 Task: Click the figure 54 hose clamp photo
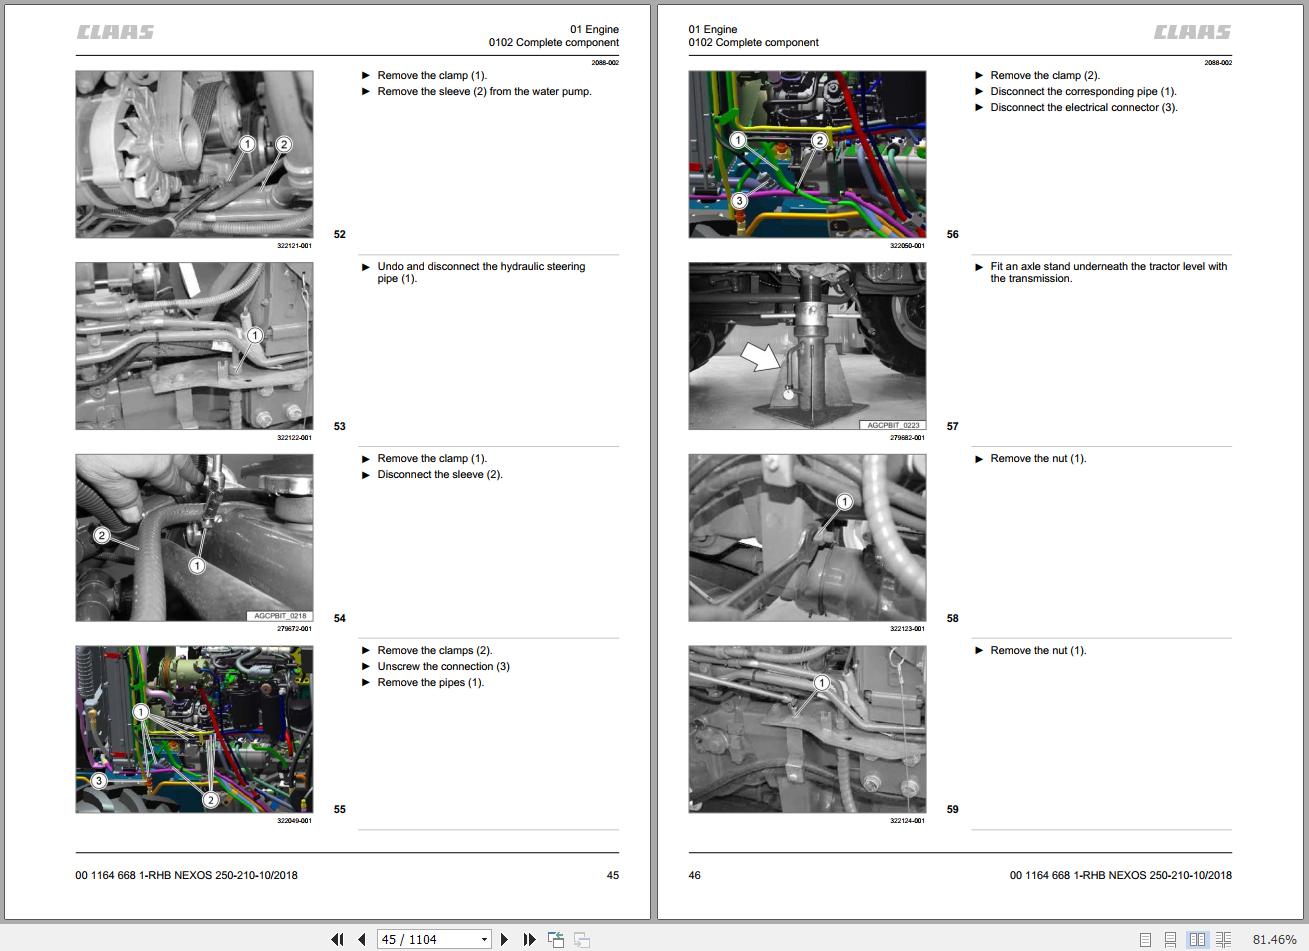[194, 538]
